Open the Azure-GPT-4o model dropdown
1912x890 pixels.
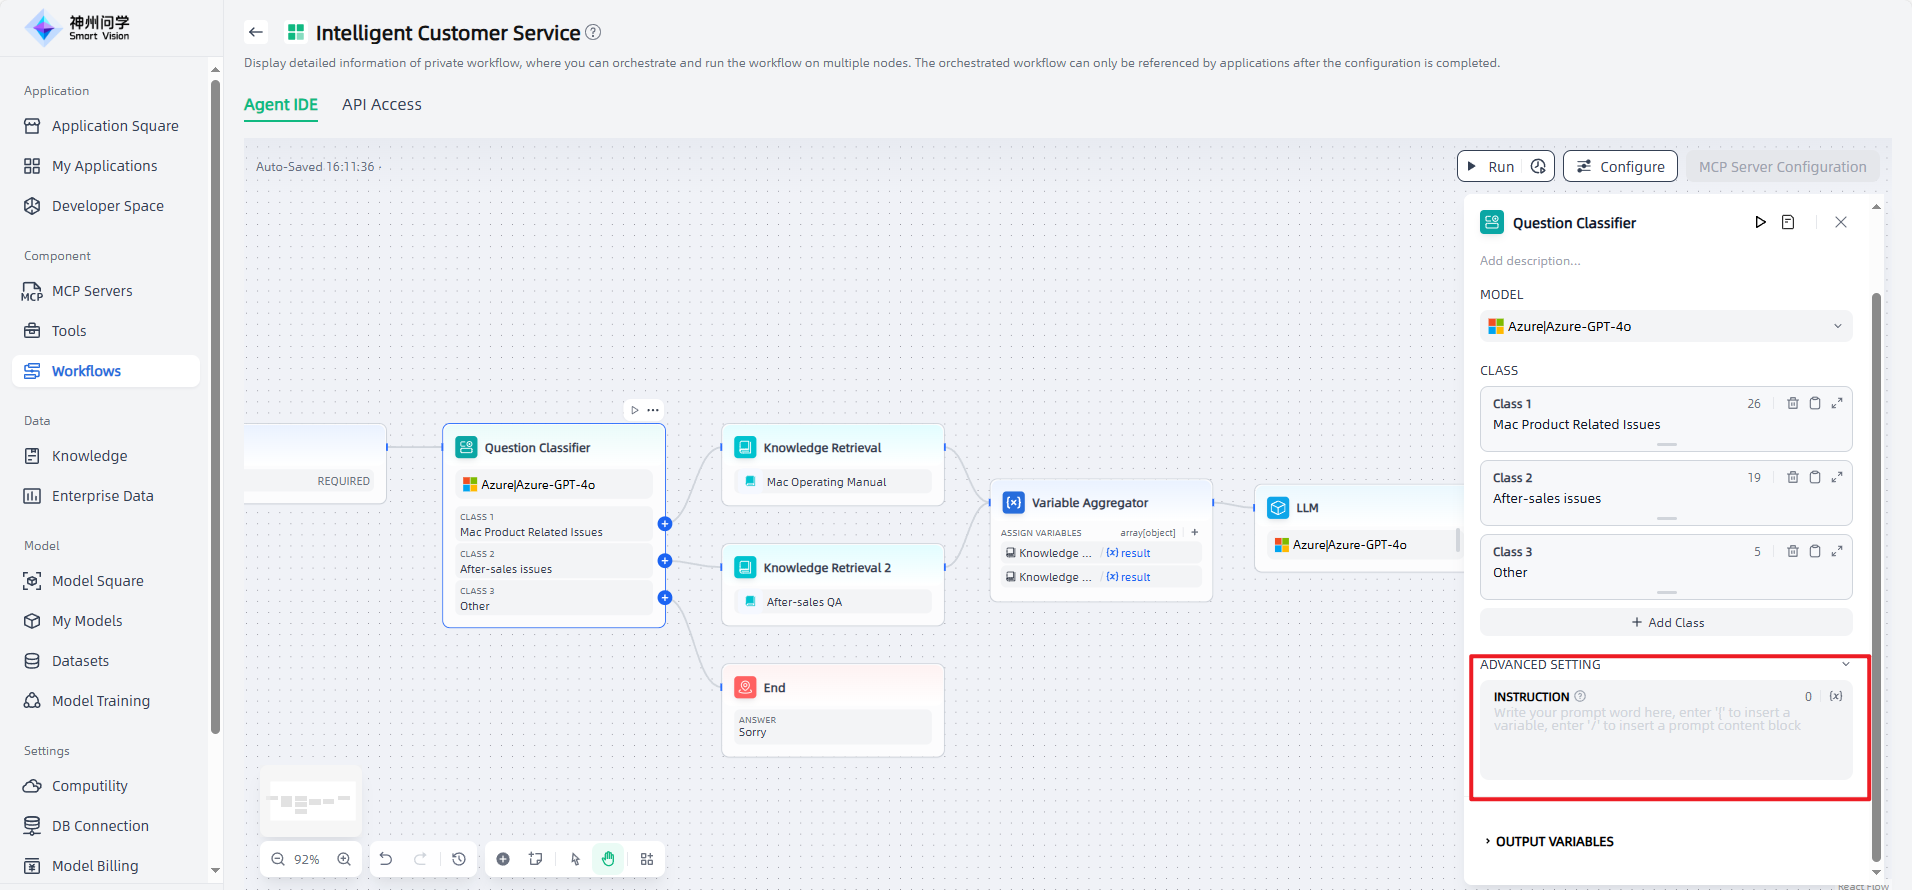coord(1665,326)
